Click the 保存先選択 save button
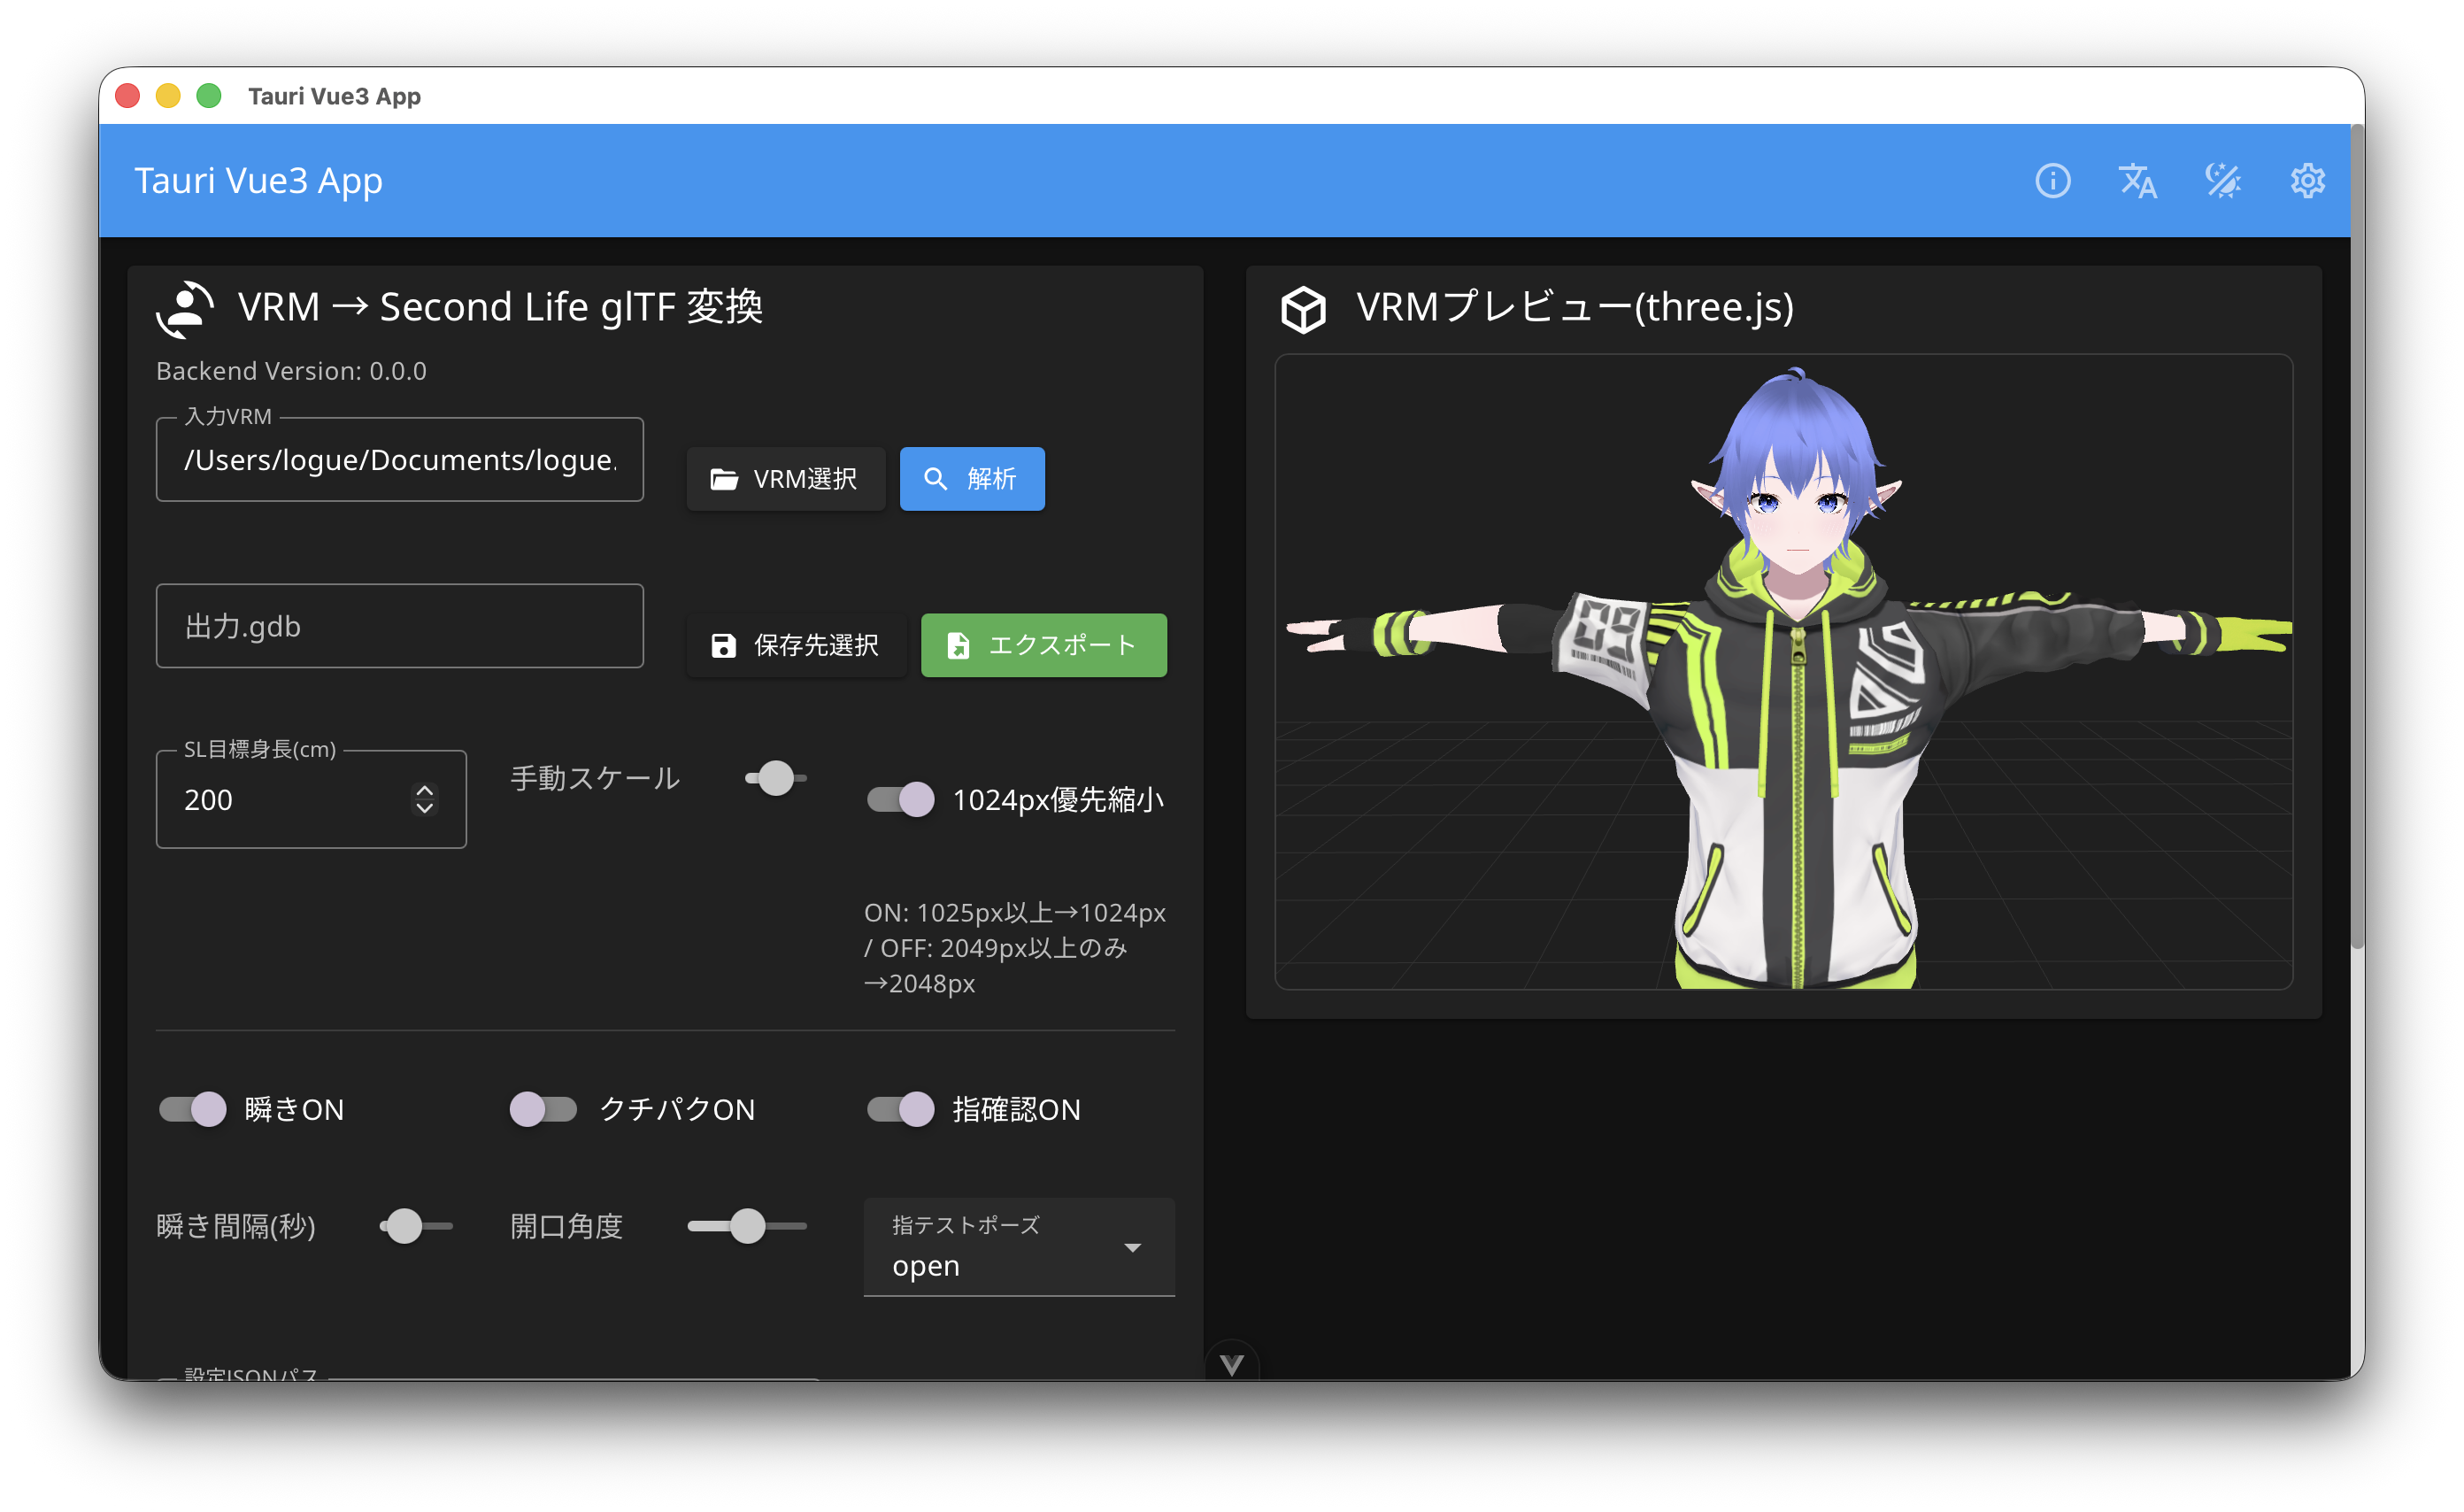The image size is (2464, 1512). click(796, 645)
